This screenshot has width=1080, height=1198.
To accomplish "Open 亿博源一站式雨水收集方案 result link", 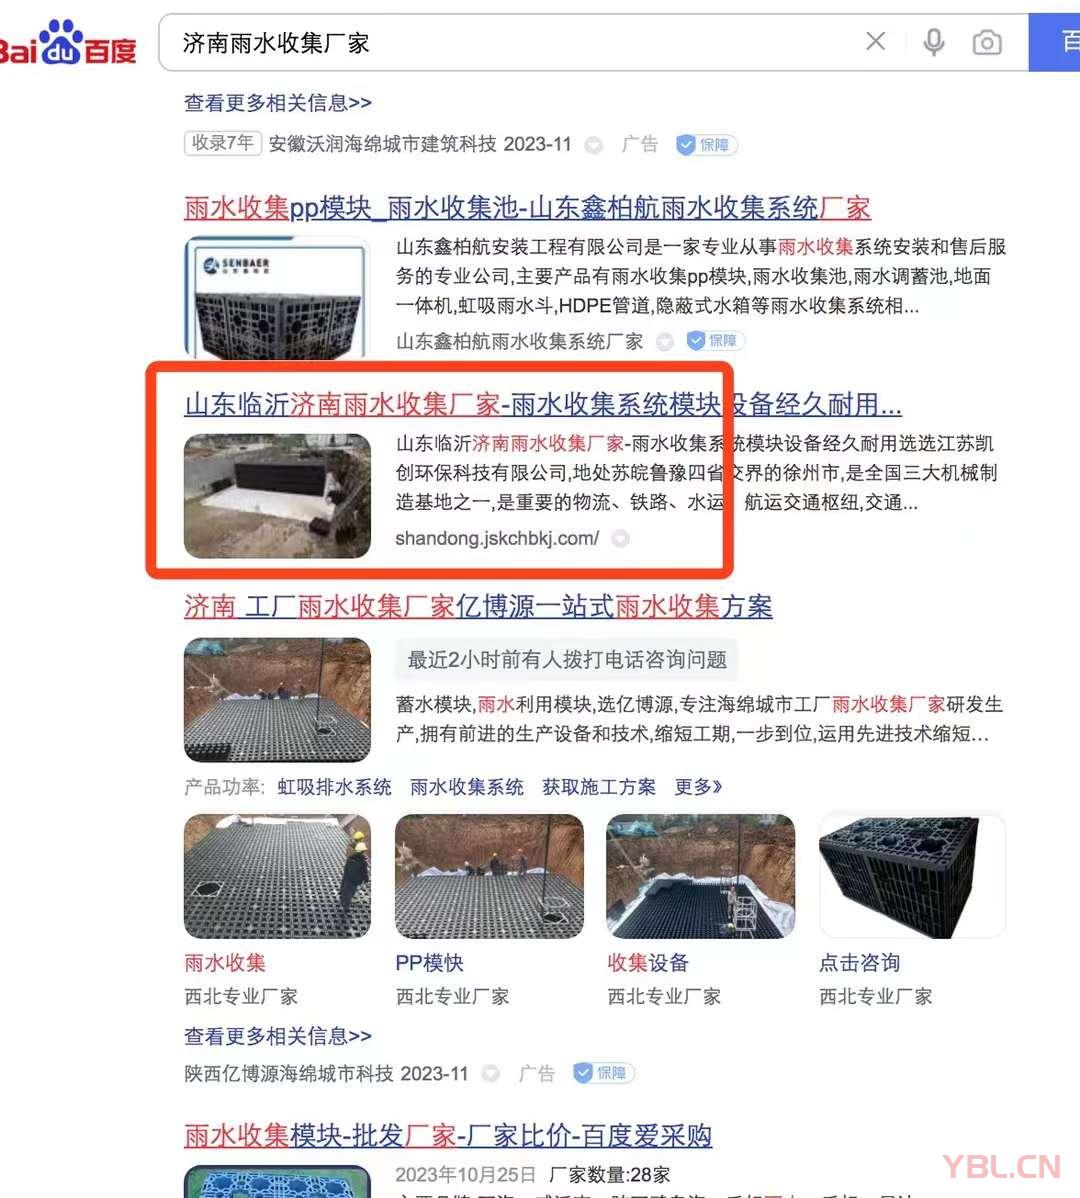I will [478, 607].
